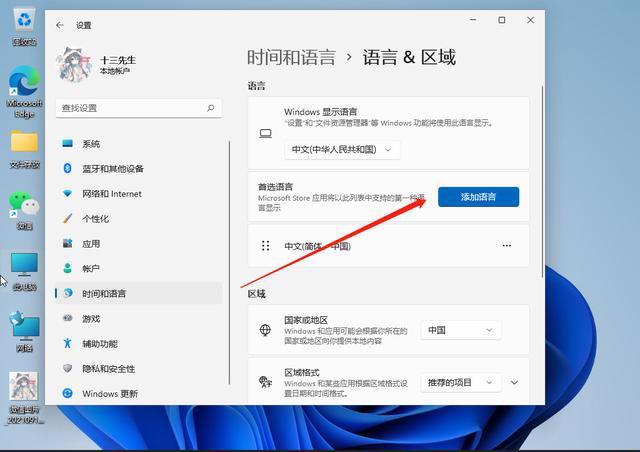Click the content pane vertical scrollbar

click(542, 182)
